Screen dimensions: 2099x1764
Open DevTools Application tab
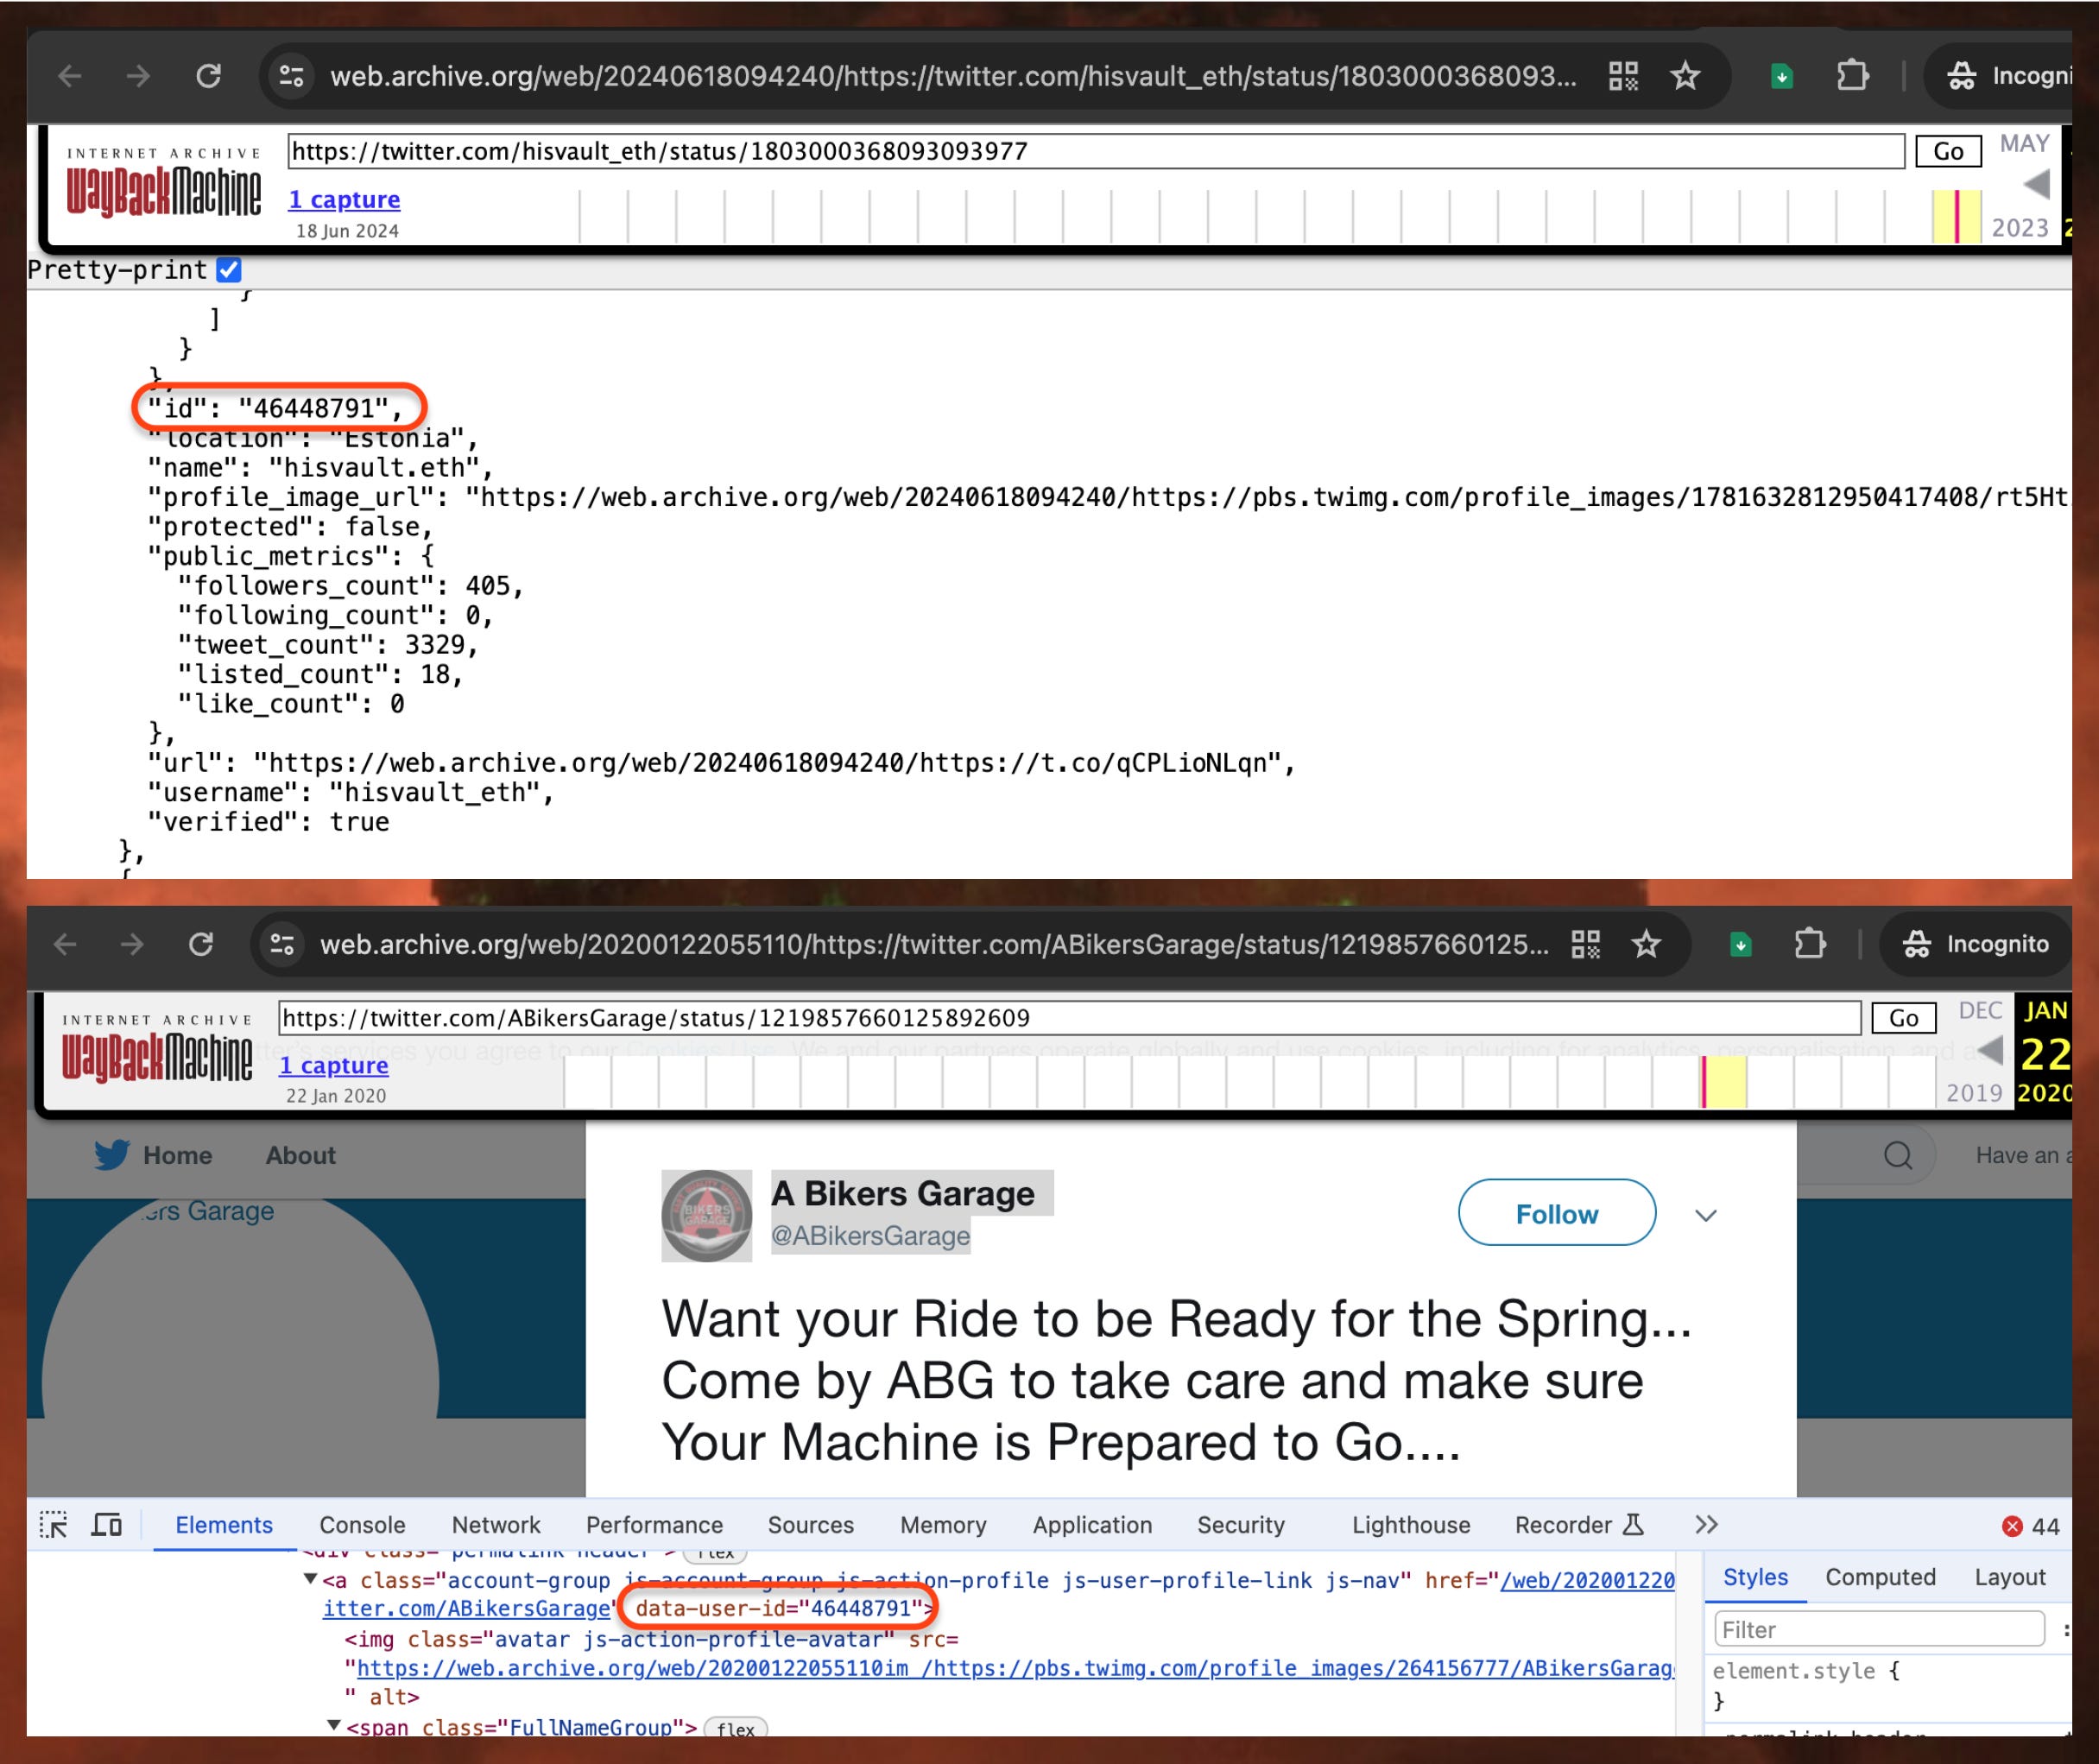click(x=1092, y=1525)
